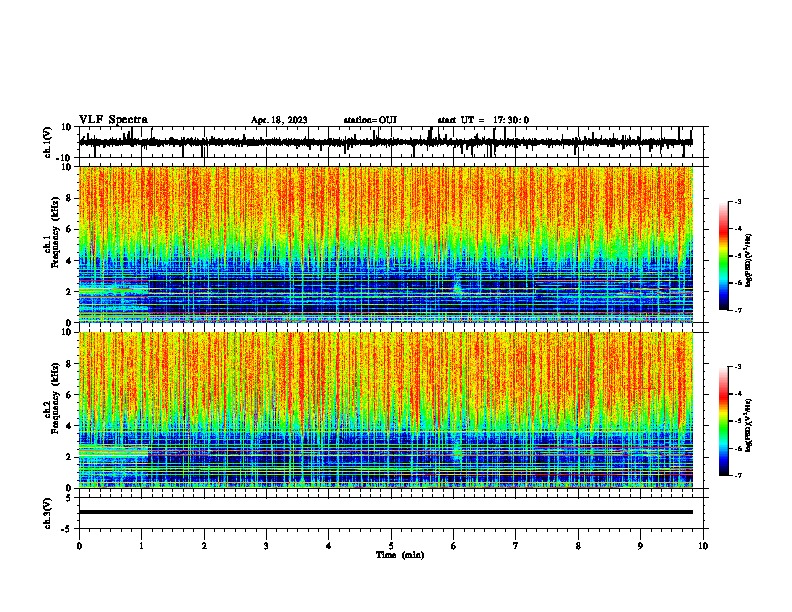This screenshot has width=792, height=612.
Task: Click the "3" tick on the time axis
Action: click(266, 546)
